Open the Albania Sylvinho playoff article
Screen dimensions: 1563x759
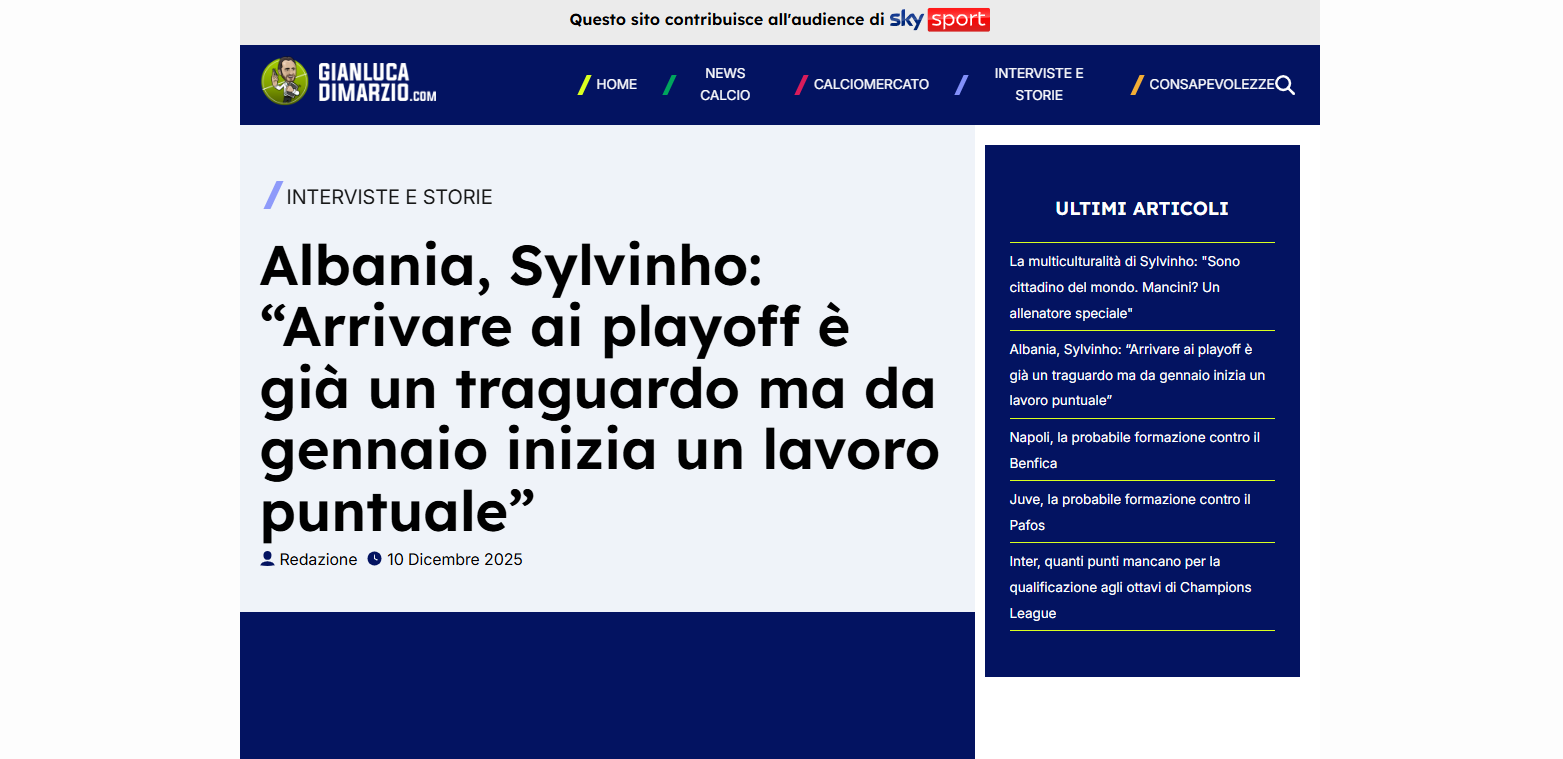pos(1136,375)
